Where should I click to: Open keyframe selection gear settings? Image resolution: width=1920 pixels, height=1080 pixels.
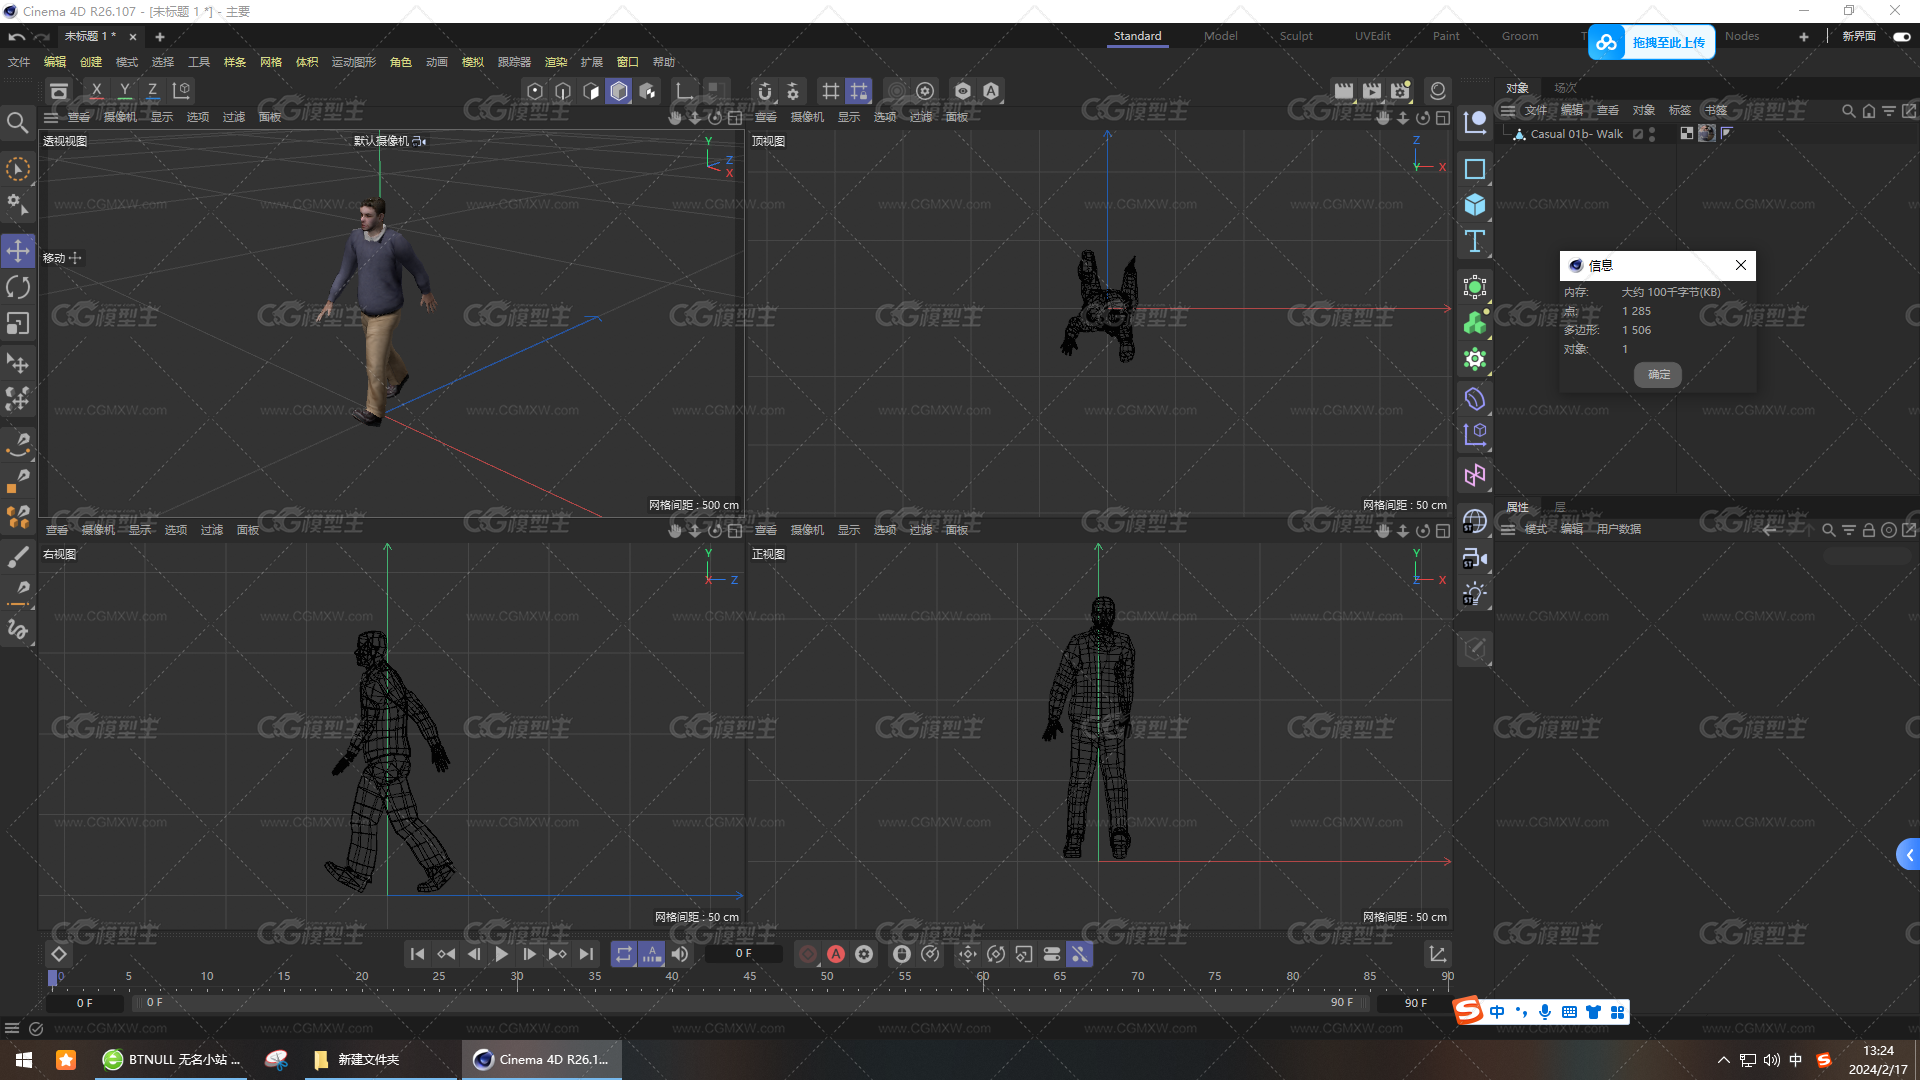coord(864,954)
